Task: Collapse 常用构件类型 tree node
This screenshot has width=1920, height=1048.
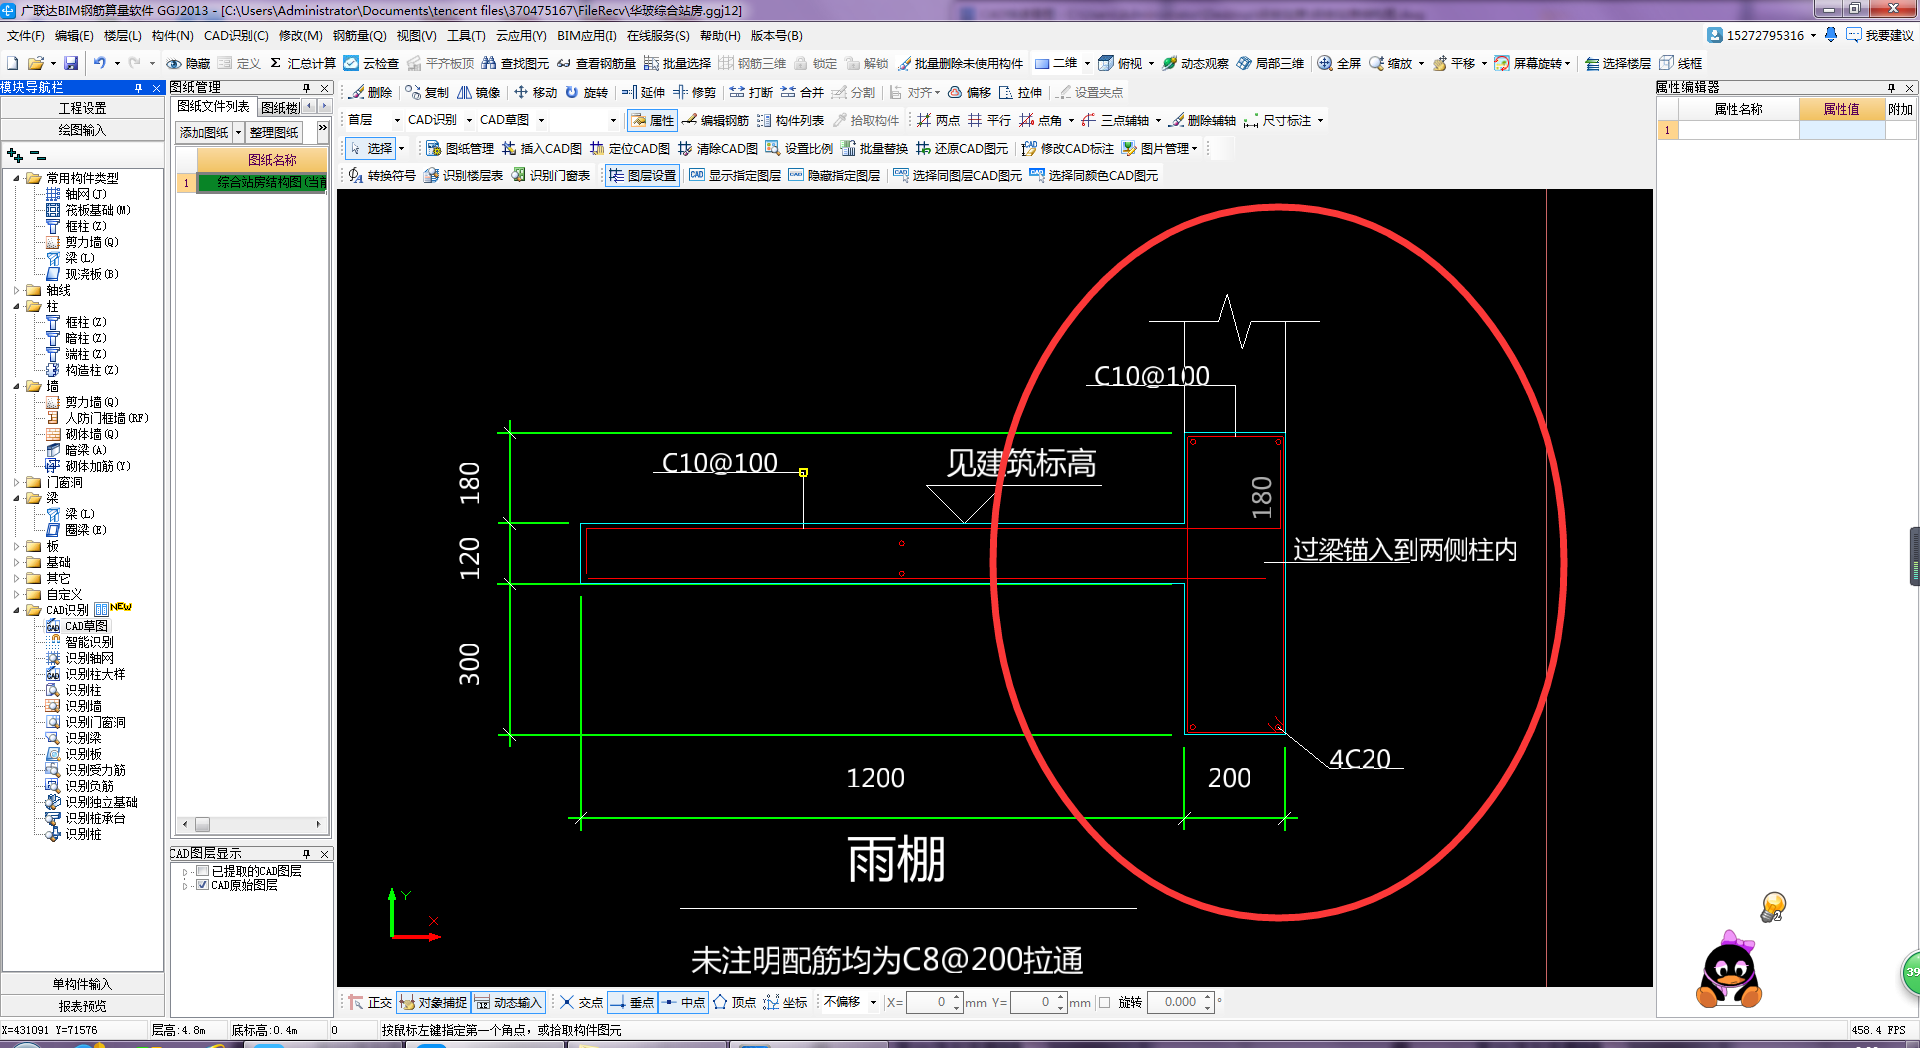Action: tap(16, 178)
